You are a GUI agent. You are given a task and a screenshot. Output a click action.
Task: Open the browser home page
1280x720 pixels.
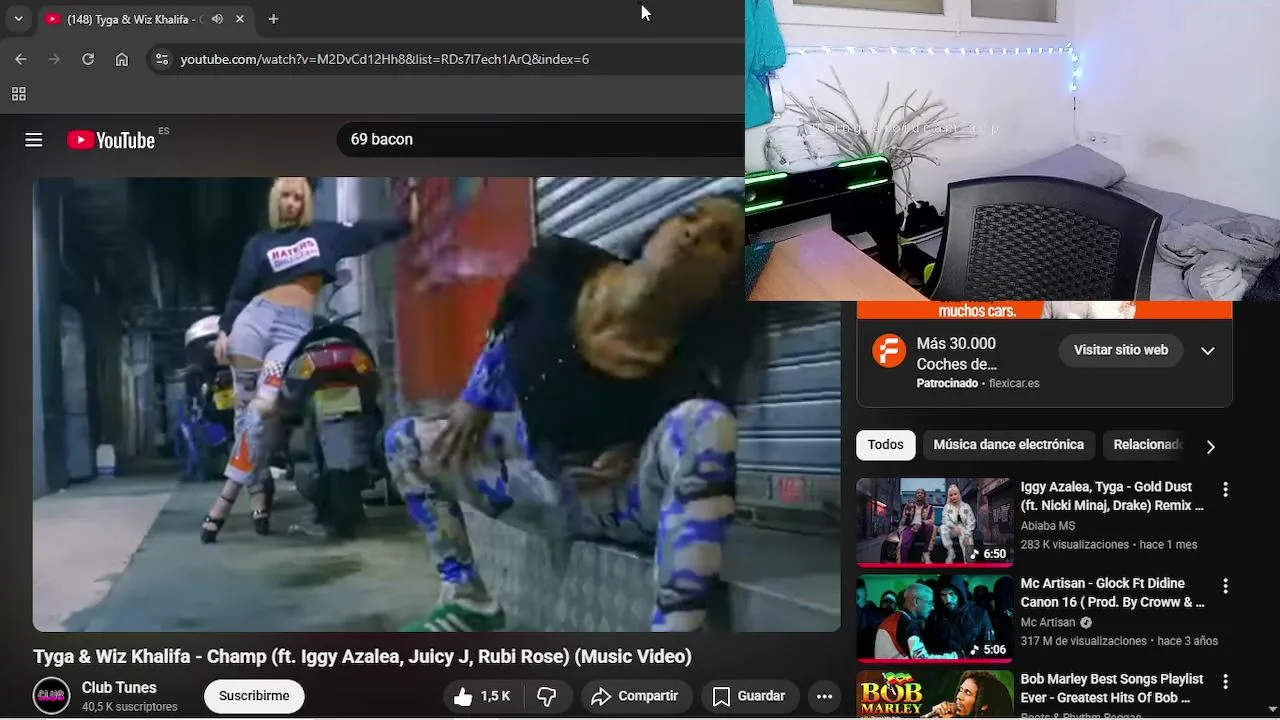click(x=122, y=59)
